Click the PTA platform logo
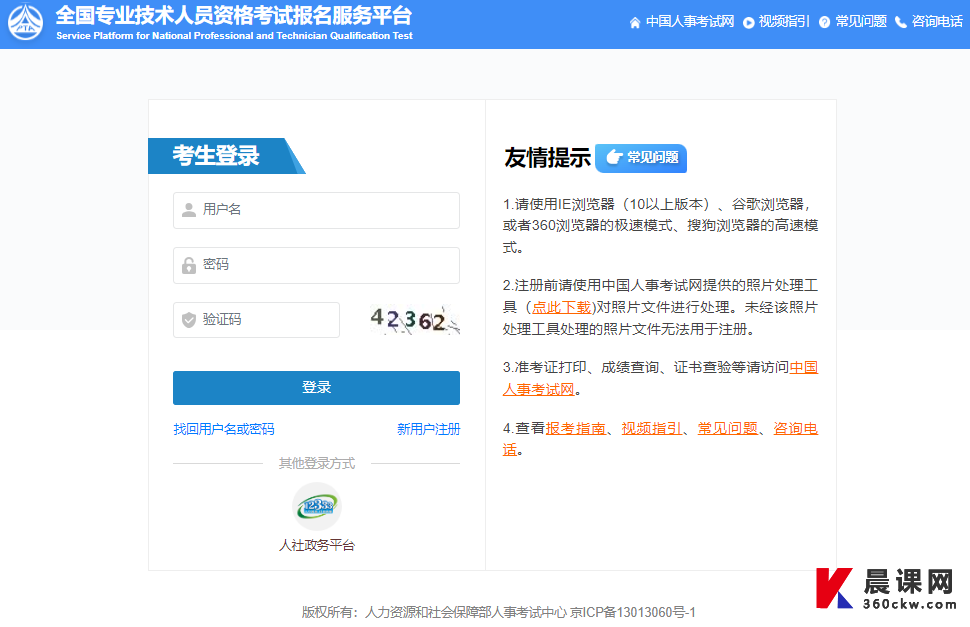This screenshot has height=627, width=970. tap(25, 22)
